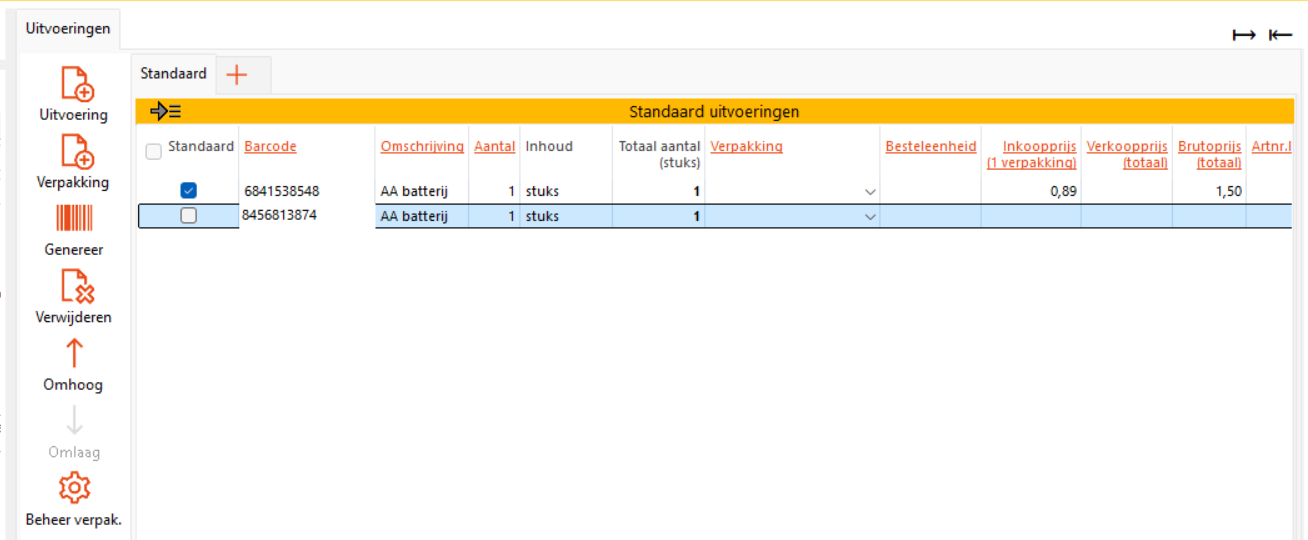Open Verpakking dropdown in selected second row
Screen dimensions: 1308x540
870,217
